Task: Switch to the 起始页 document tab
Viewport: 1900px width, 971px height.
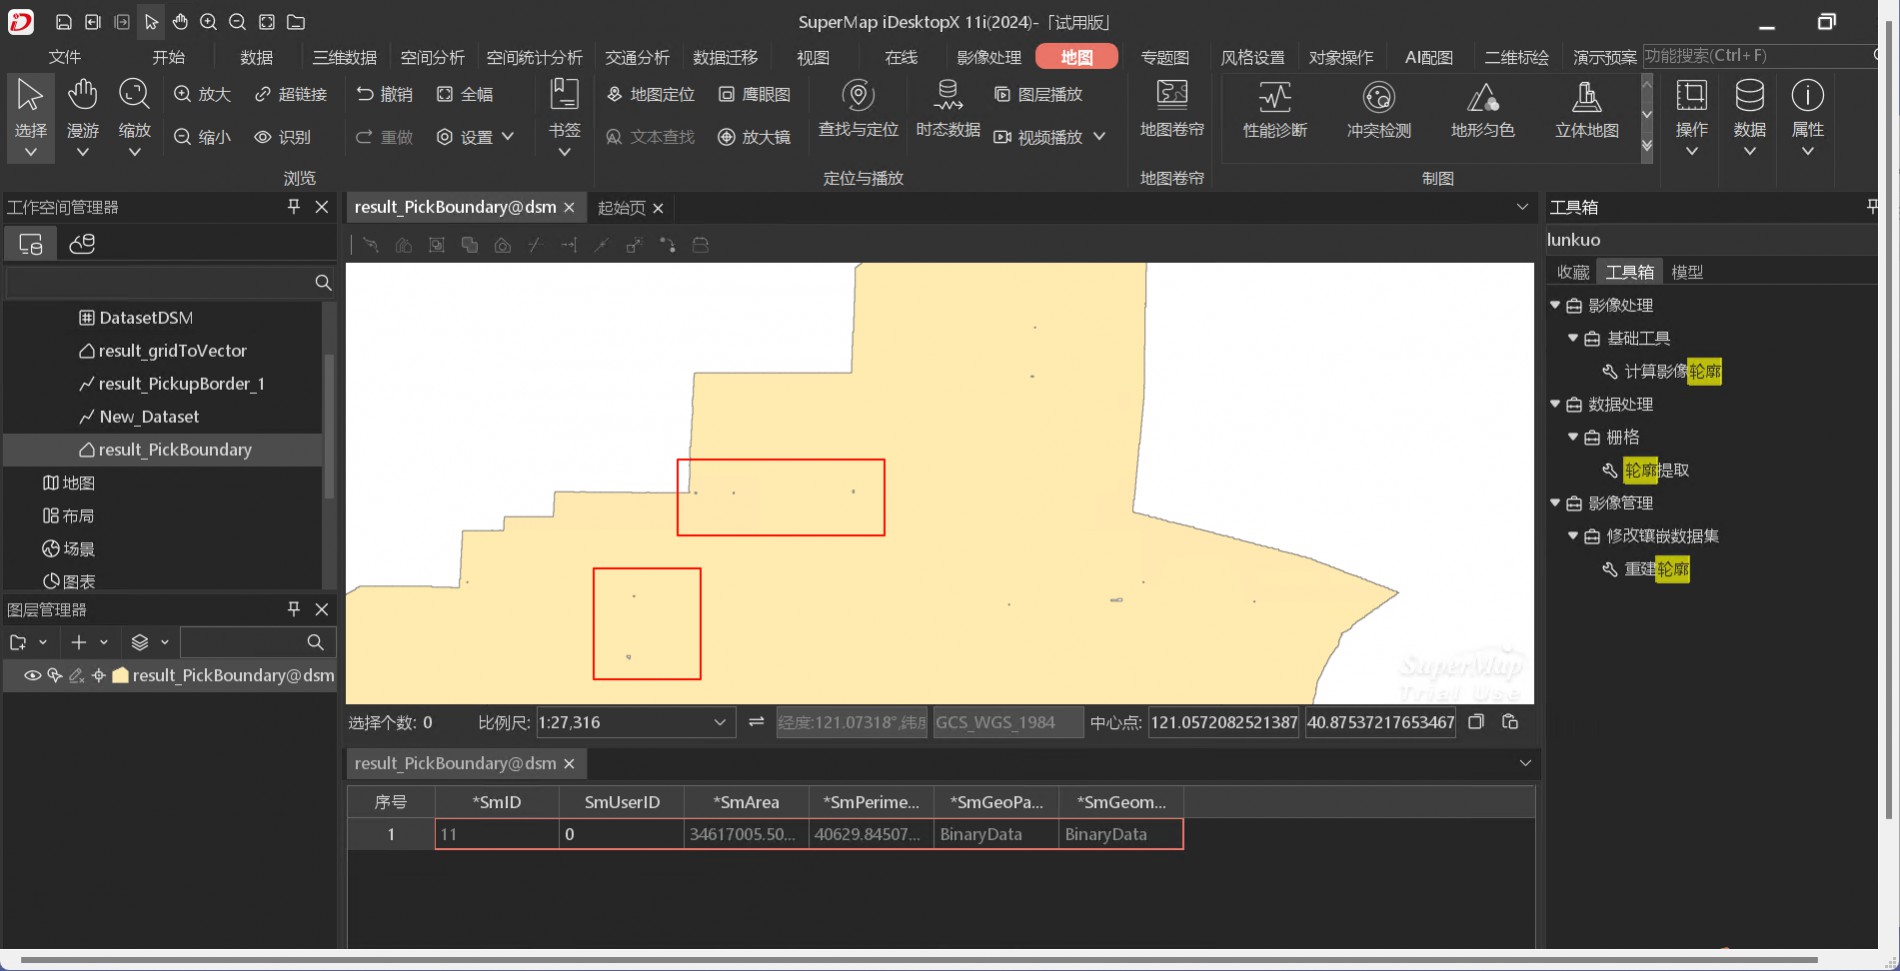Action: click(621, 207)
